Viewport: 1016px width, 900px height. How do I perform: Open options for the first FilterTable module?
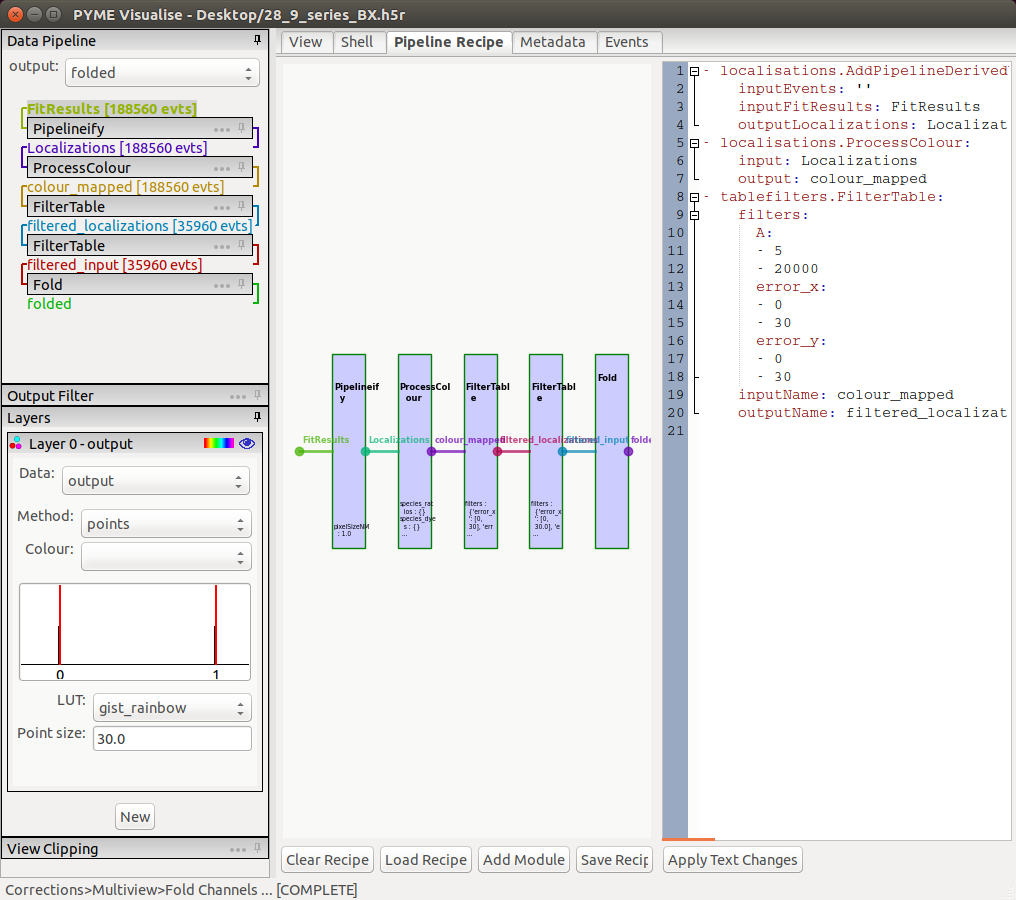224,206
